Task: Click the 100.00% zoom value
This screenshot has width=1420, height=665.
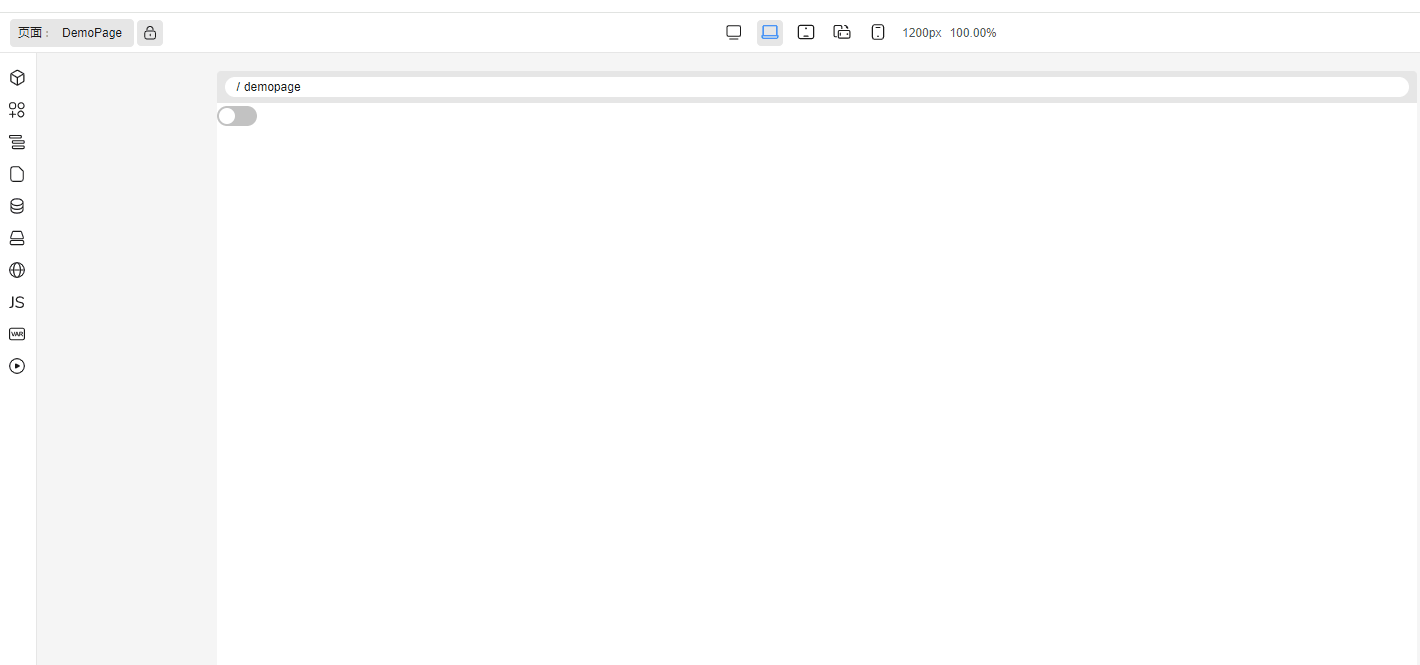Action: (973, 33)
